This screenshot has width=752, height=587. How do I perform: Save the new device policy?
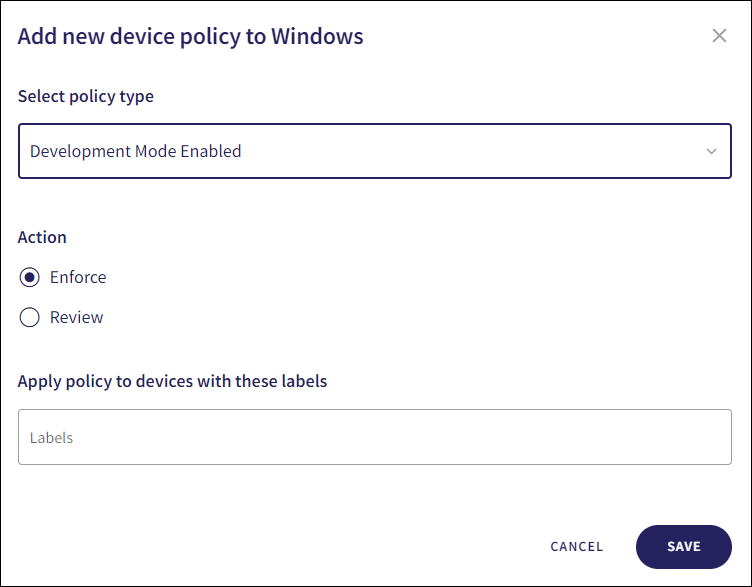tap(683, 546)
